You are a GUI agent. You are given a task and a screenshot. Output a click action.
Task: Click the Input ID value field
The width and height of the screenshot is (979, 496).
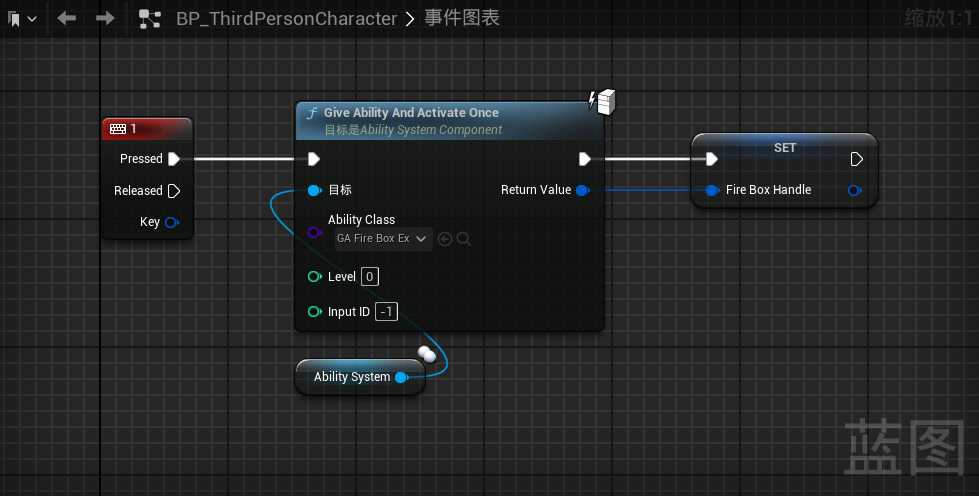[x=386, y=312]
